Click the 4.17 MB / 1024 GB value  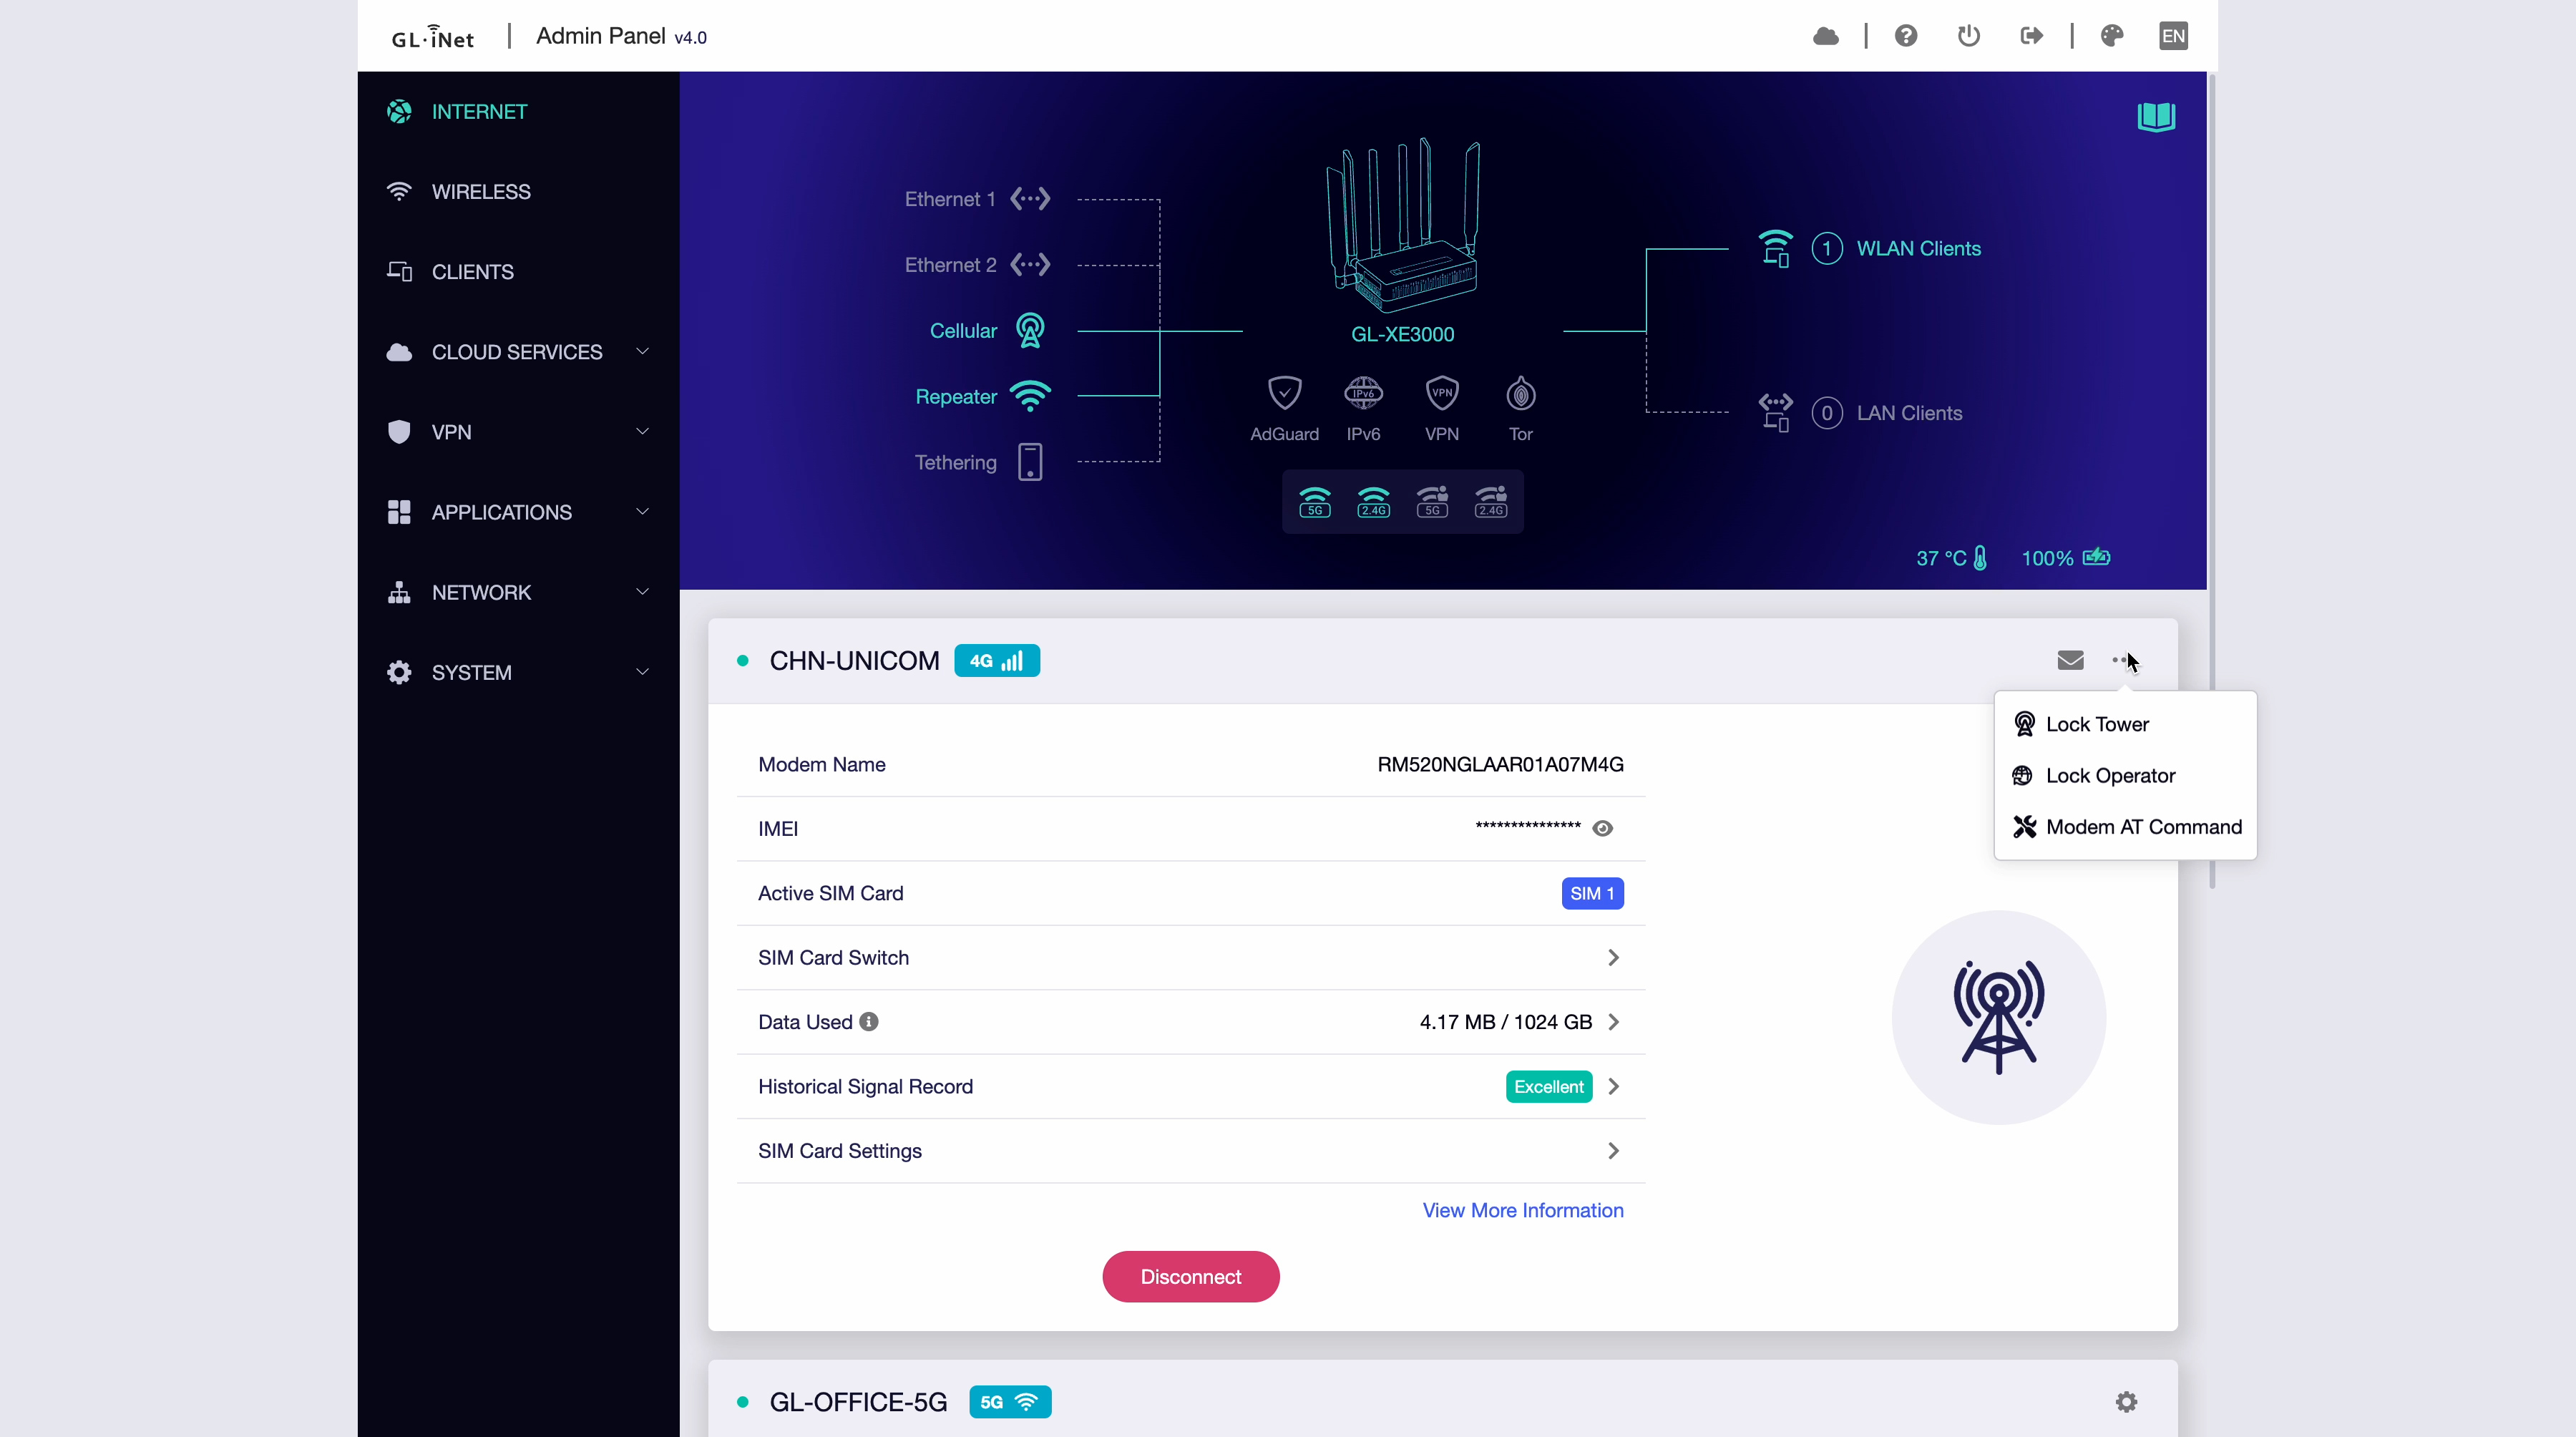pos(1505,1022)
